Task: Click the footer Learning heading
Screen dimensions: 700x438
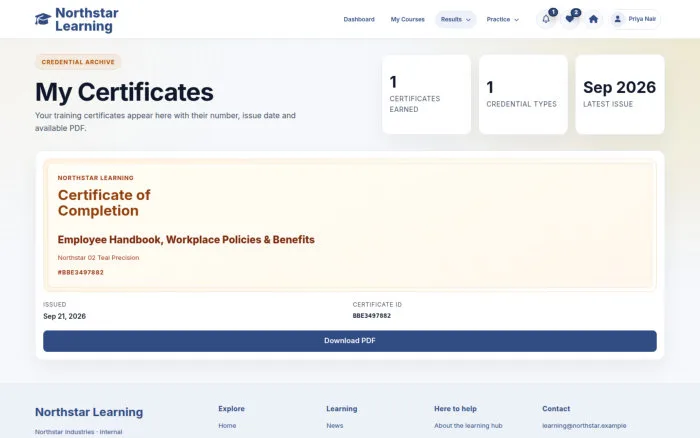Action: coord(342,409)
